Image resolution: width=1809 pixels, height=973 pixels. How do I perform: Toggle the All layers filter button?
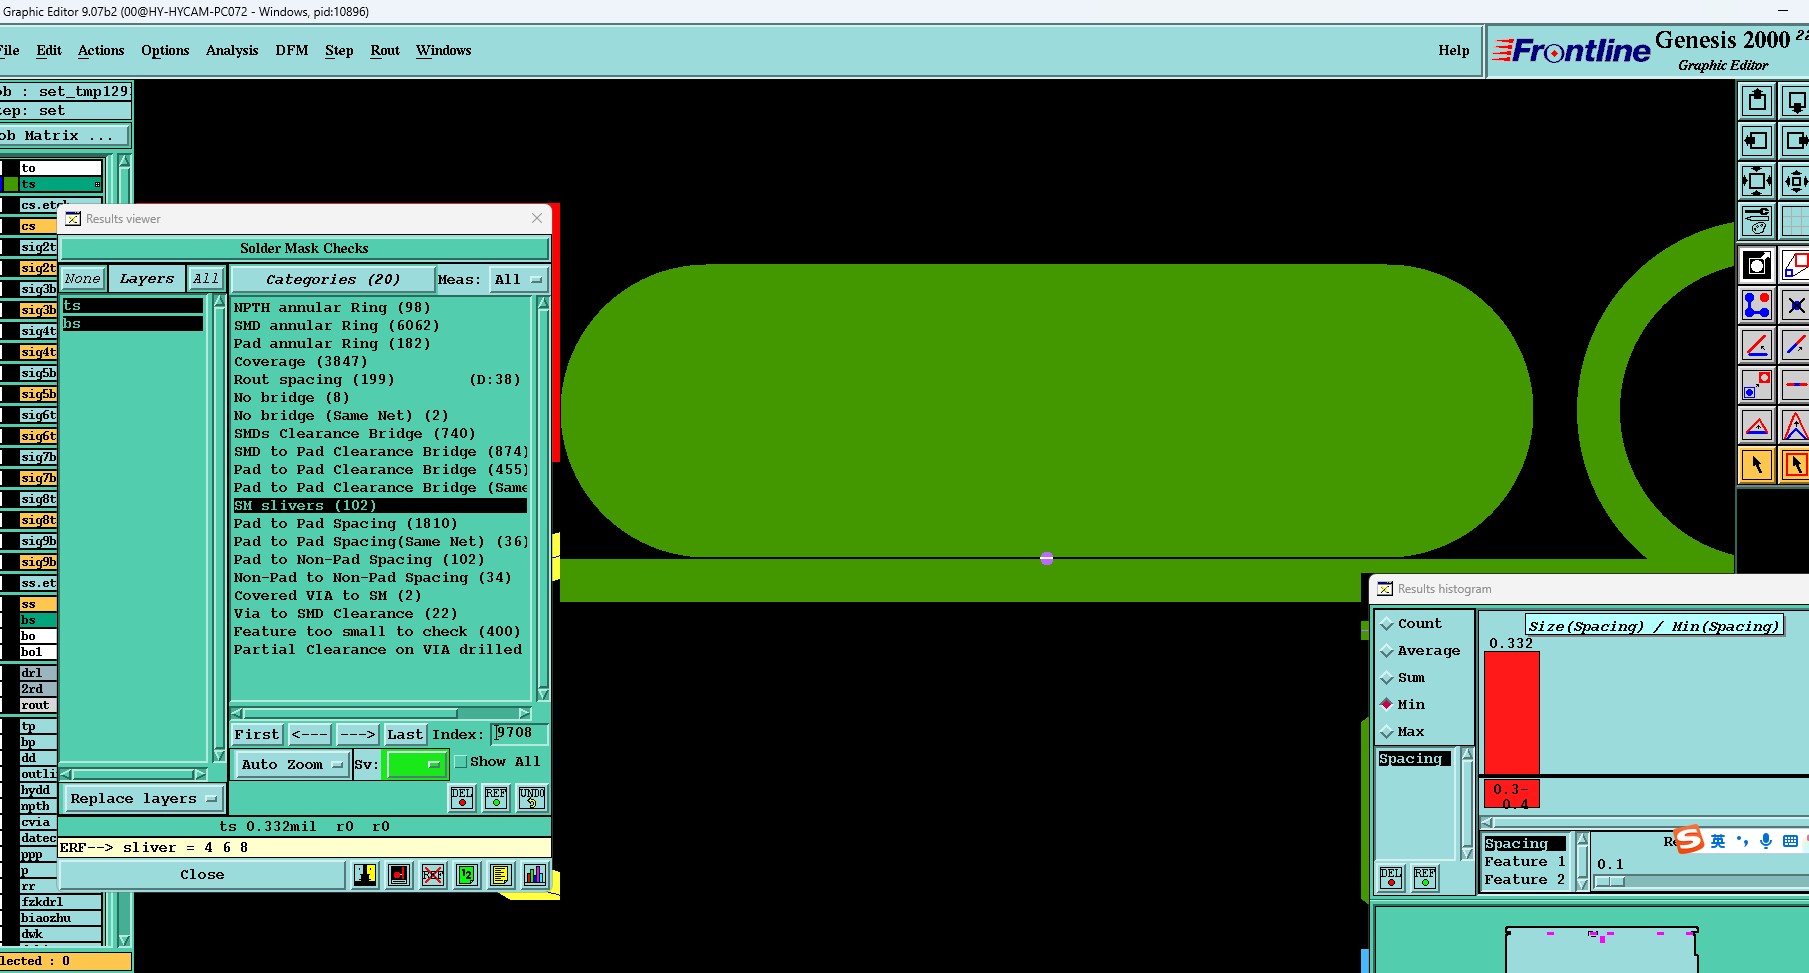[206, 279]
